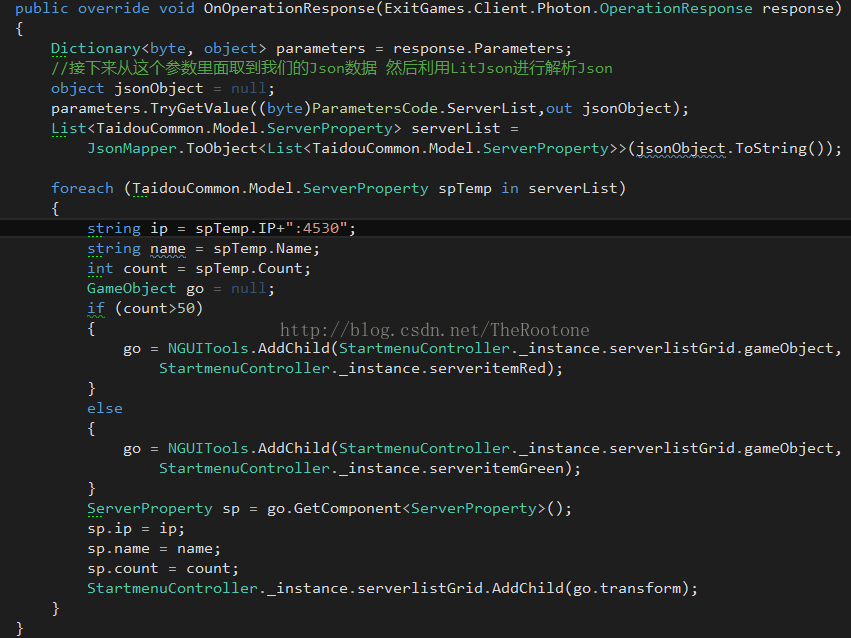Image resolution: width=851 pixels, height=638 pixels.
Task: Click 'spTemp.Count' in the count assignment
Action: click(x=249, y=269)
